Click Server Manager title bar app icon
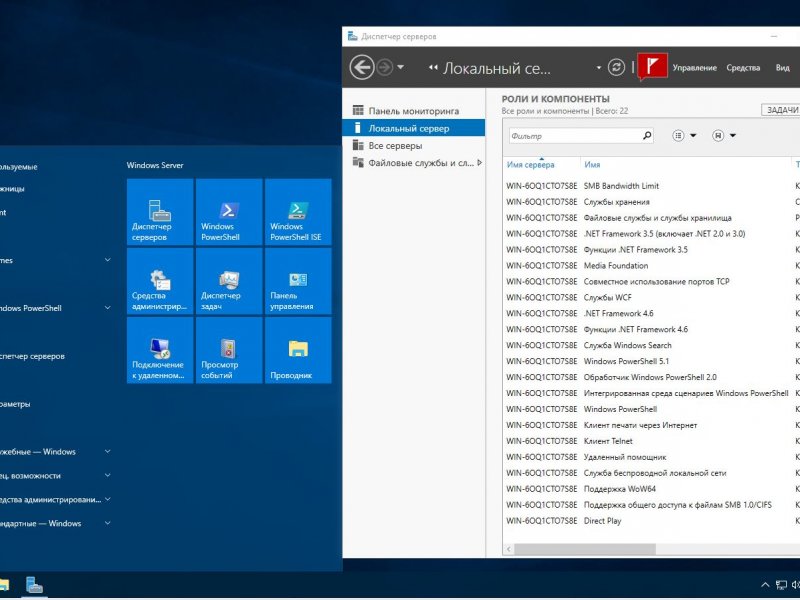800x600 pixels. (352, 36)
